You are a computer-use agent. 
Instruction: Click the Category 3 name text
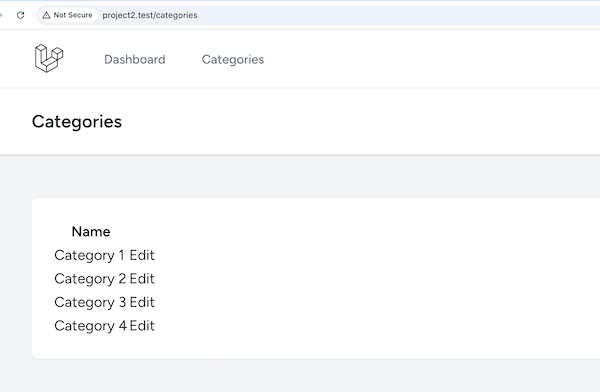90,302
